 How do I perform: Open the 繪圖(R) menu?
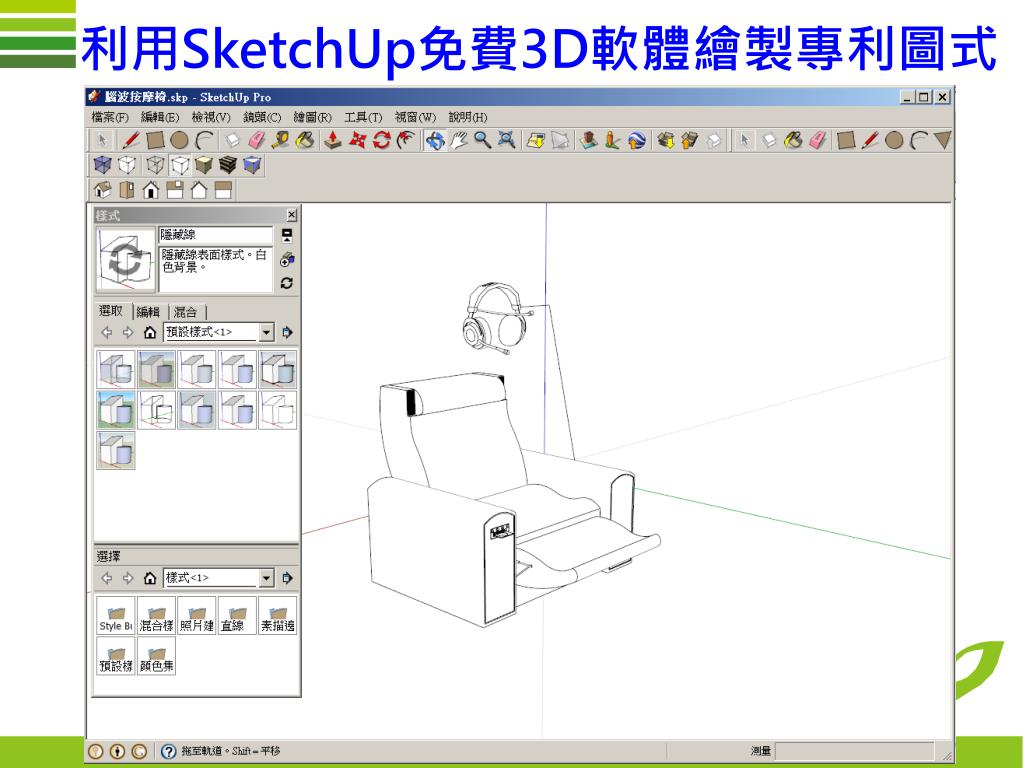pos(313,118)
